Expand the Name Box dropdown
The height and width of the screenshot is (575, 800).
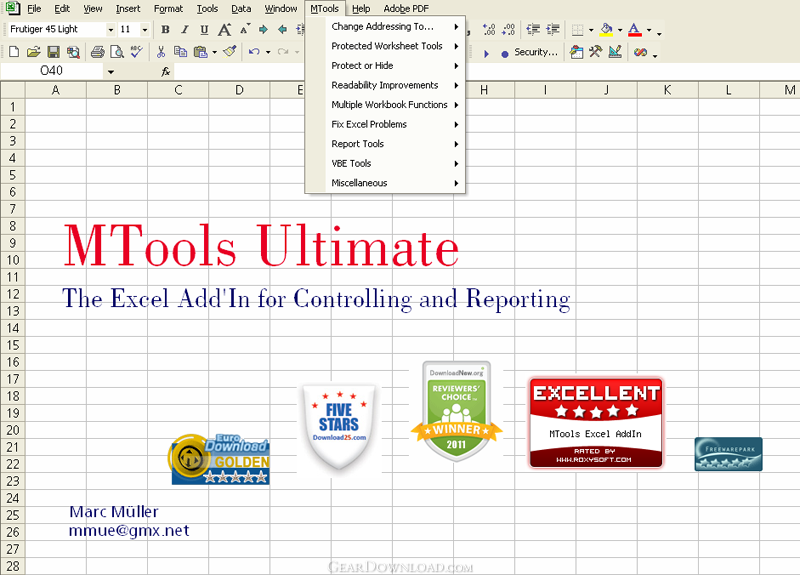tap(111, 72)
